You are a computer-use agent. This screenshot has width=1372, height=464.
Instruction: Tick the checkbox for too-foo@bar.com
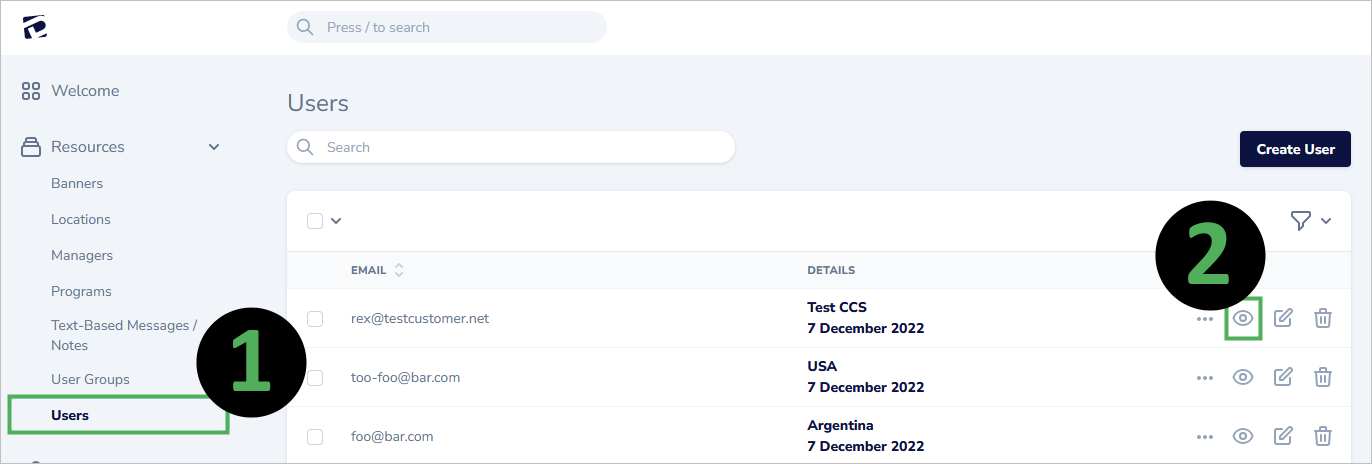(x=315, y=378)
